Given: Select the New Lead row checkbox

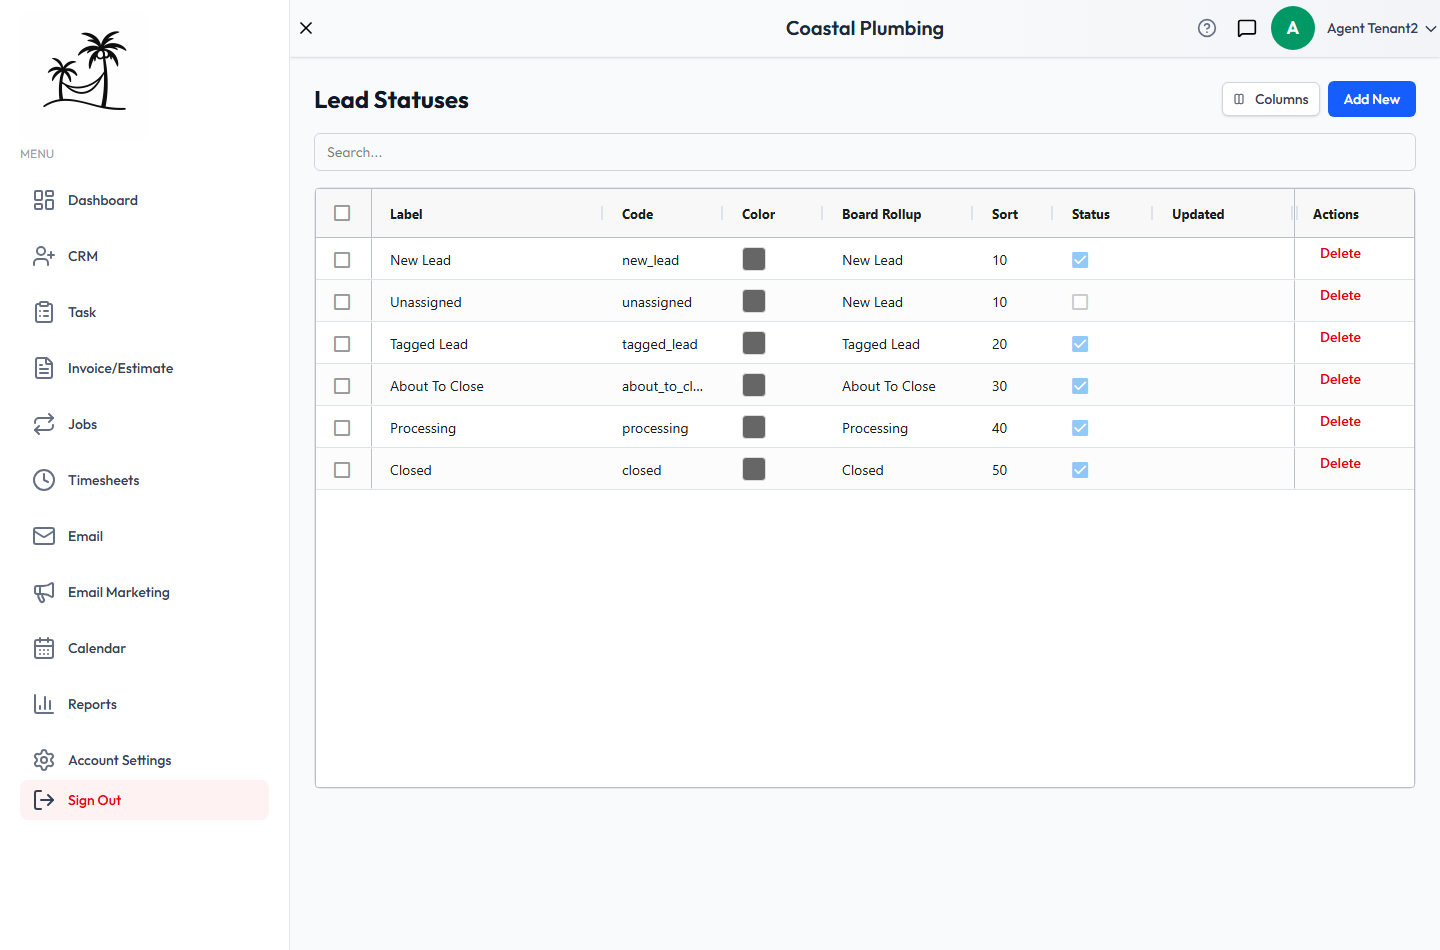Looking at the screenshot, I should [342, 260].
